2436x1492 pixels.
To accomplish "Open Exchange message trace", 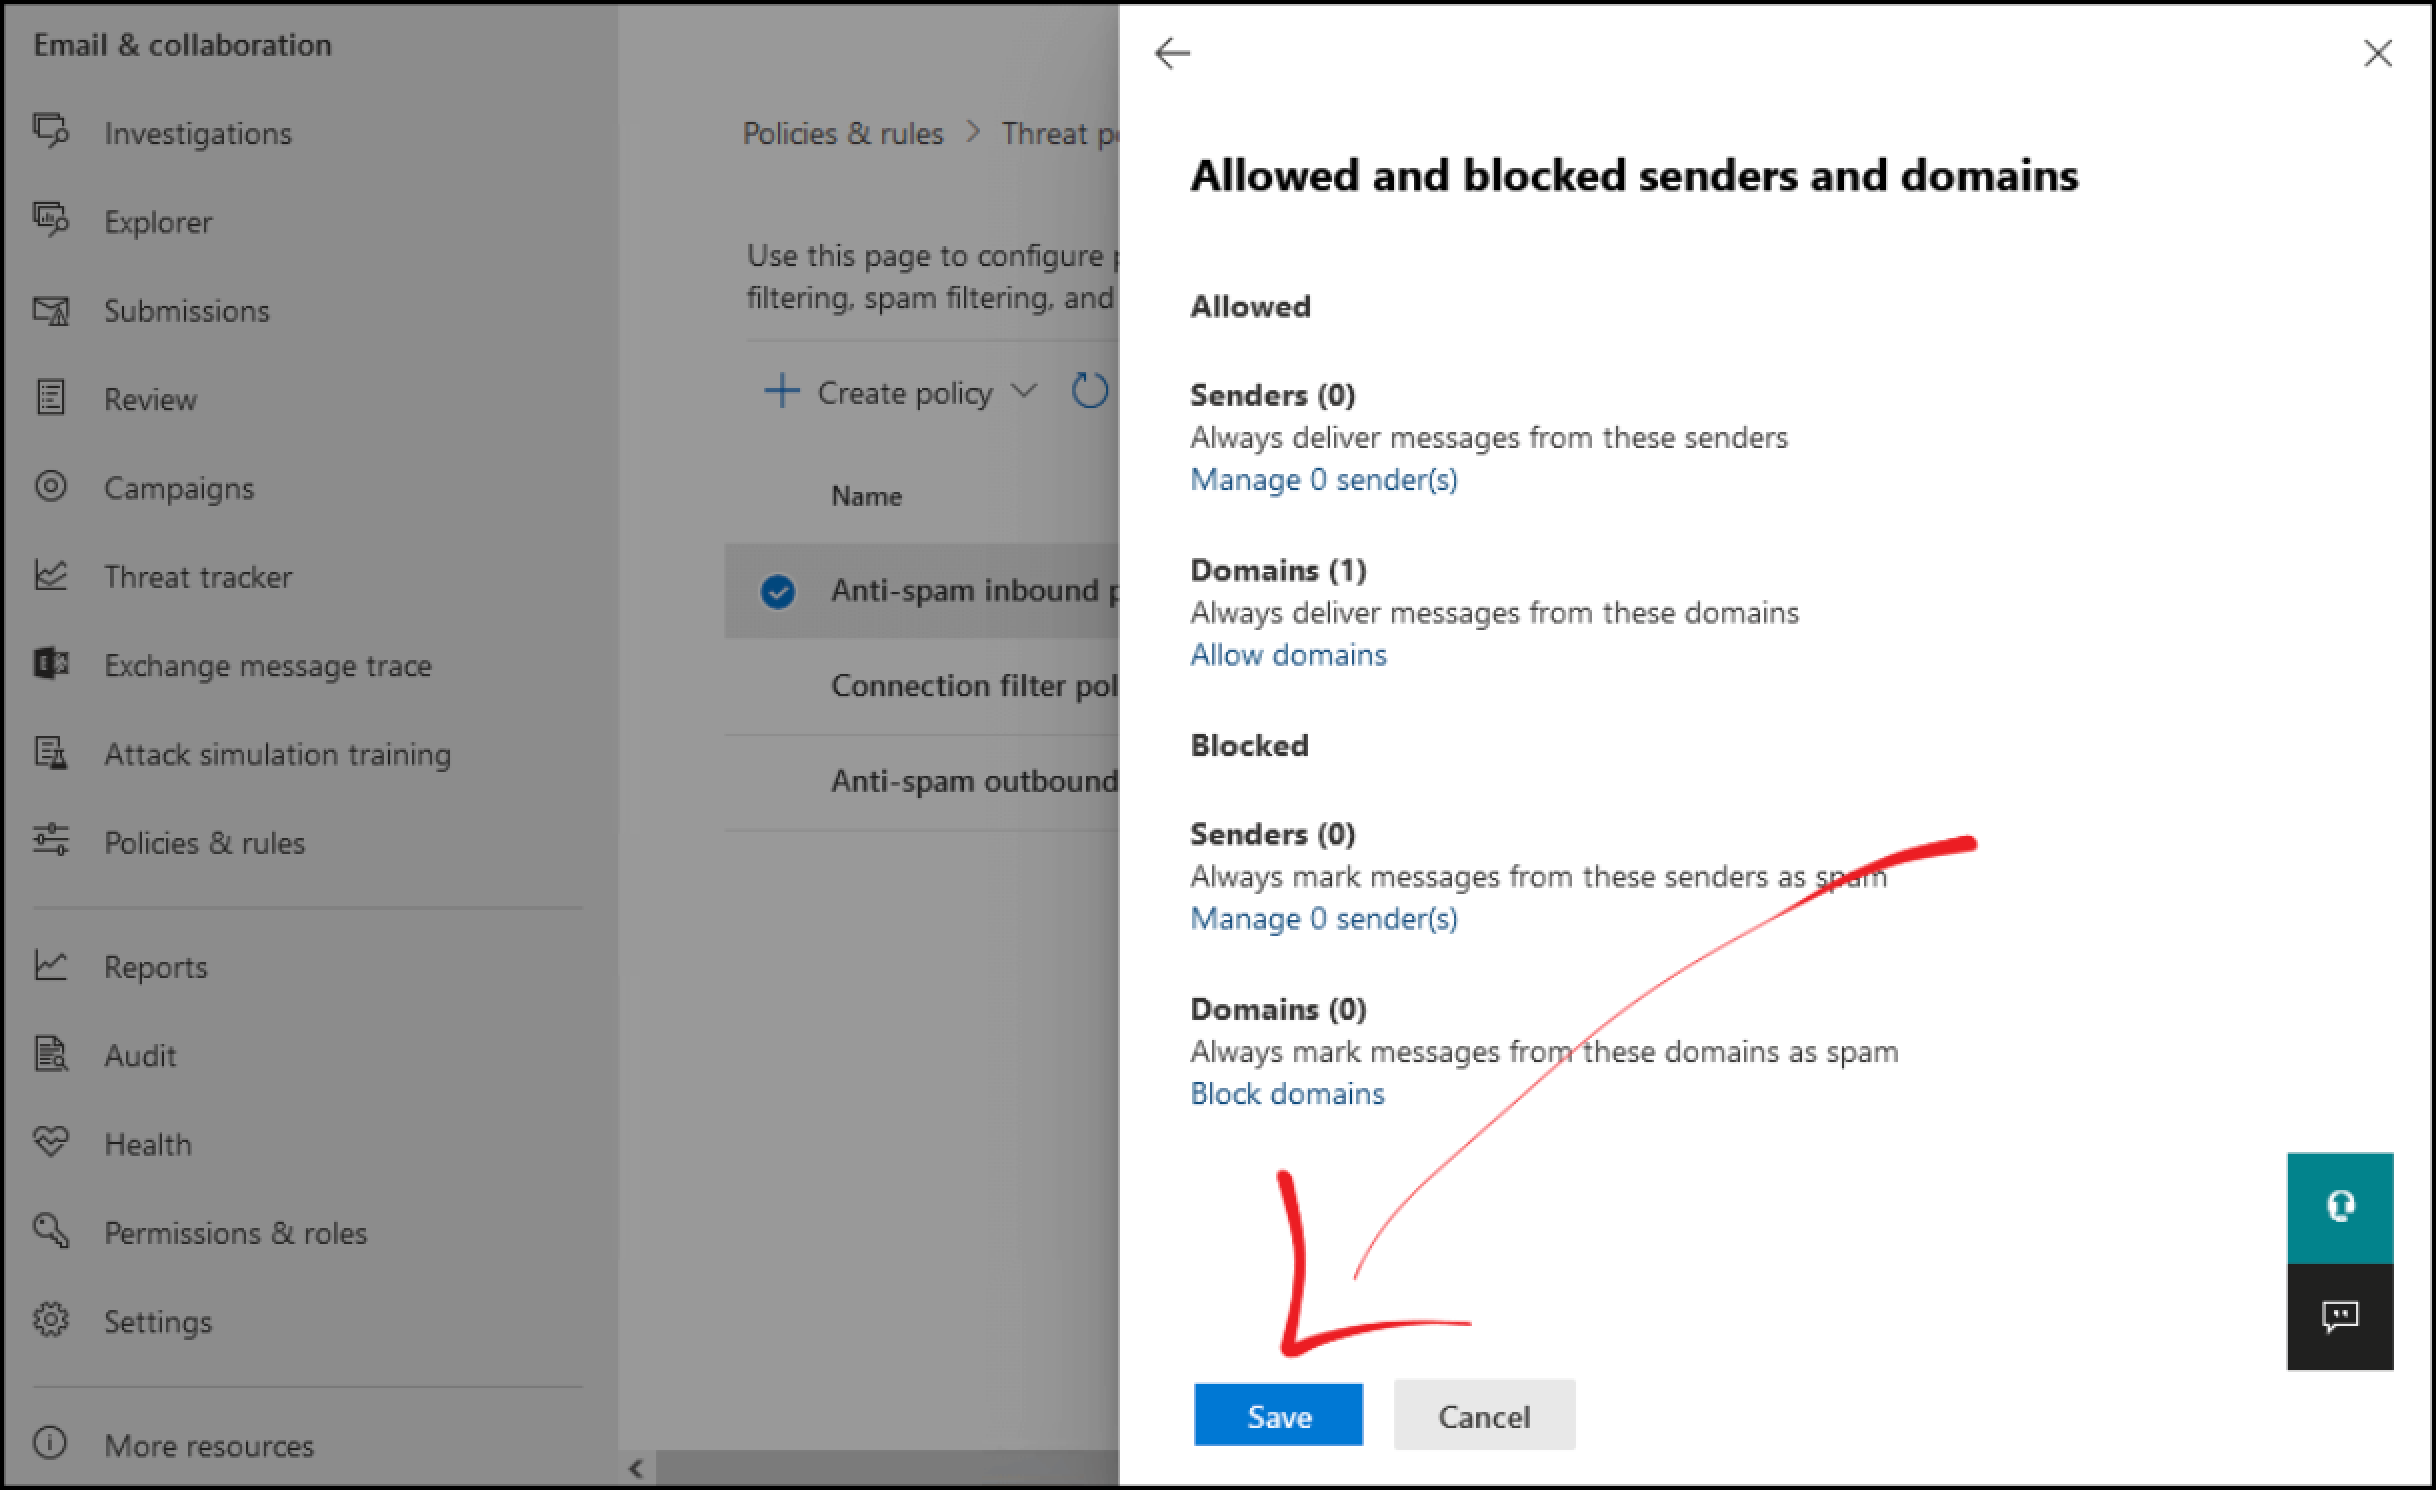I will click(268, 665).
